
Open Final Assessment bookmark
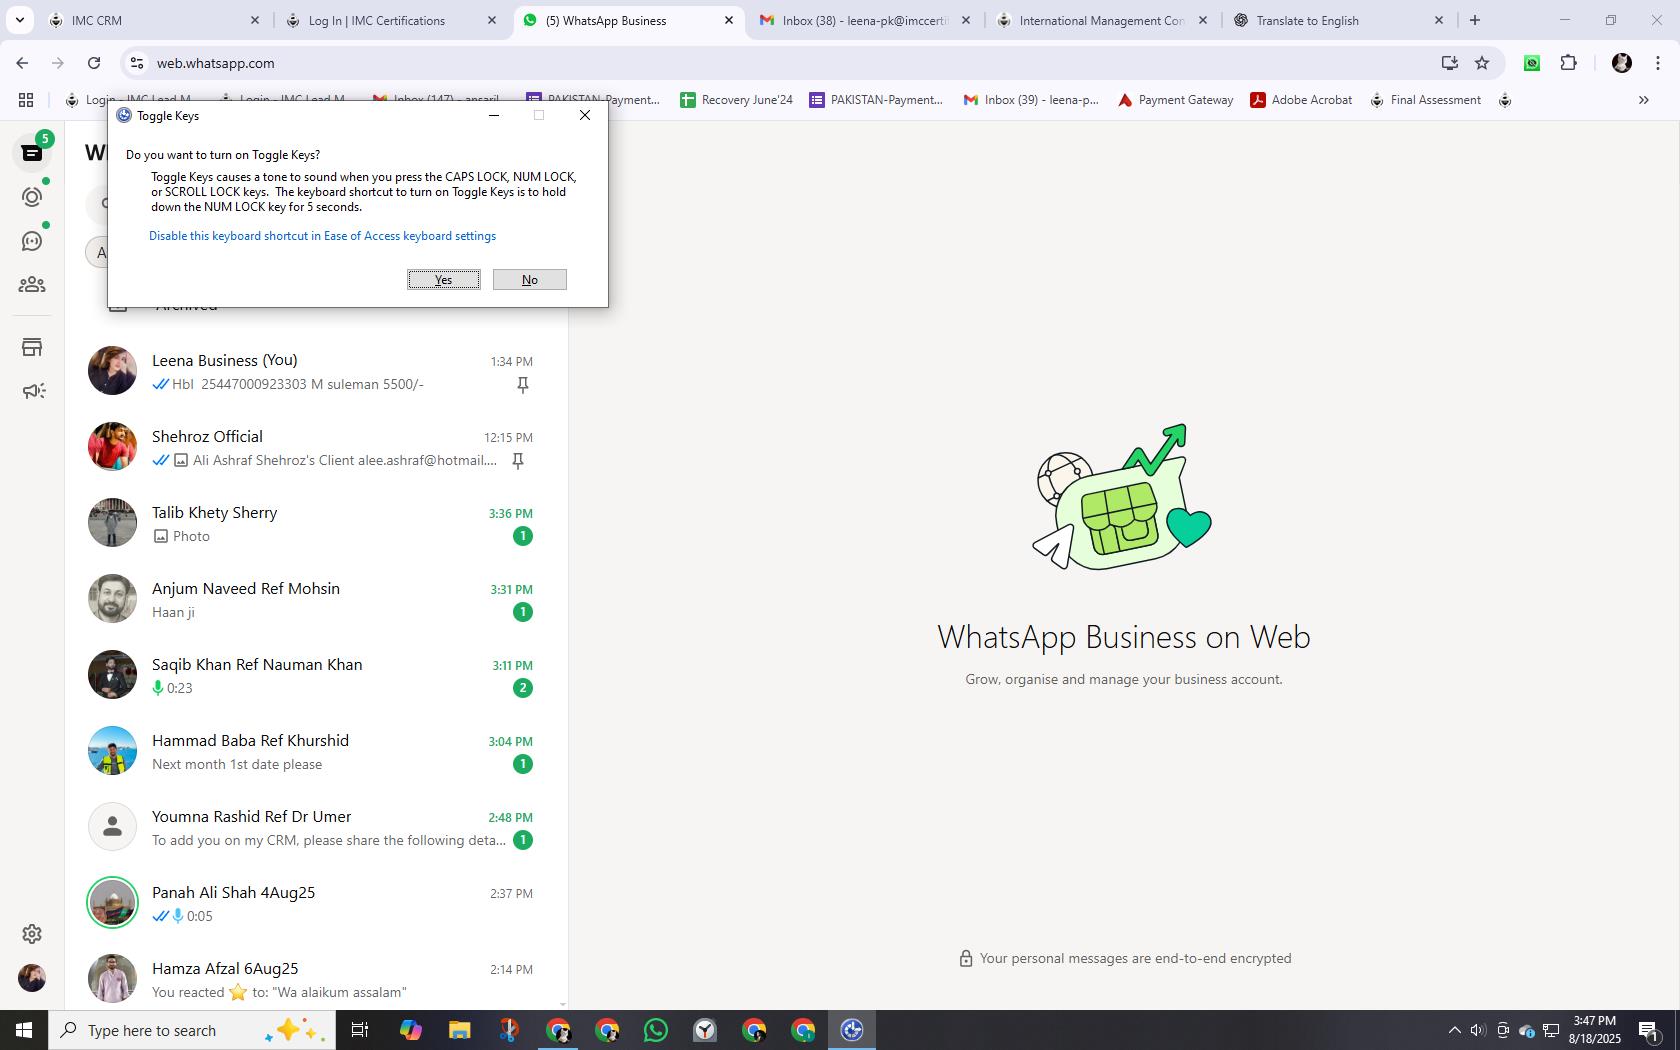tap(1425, 100)
